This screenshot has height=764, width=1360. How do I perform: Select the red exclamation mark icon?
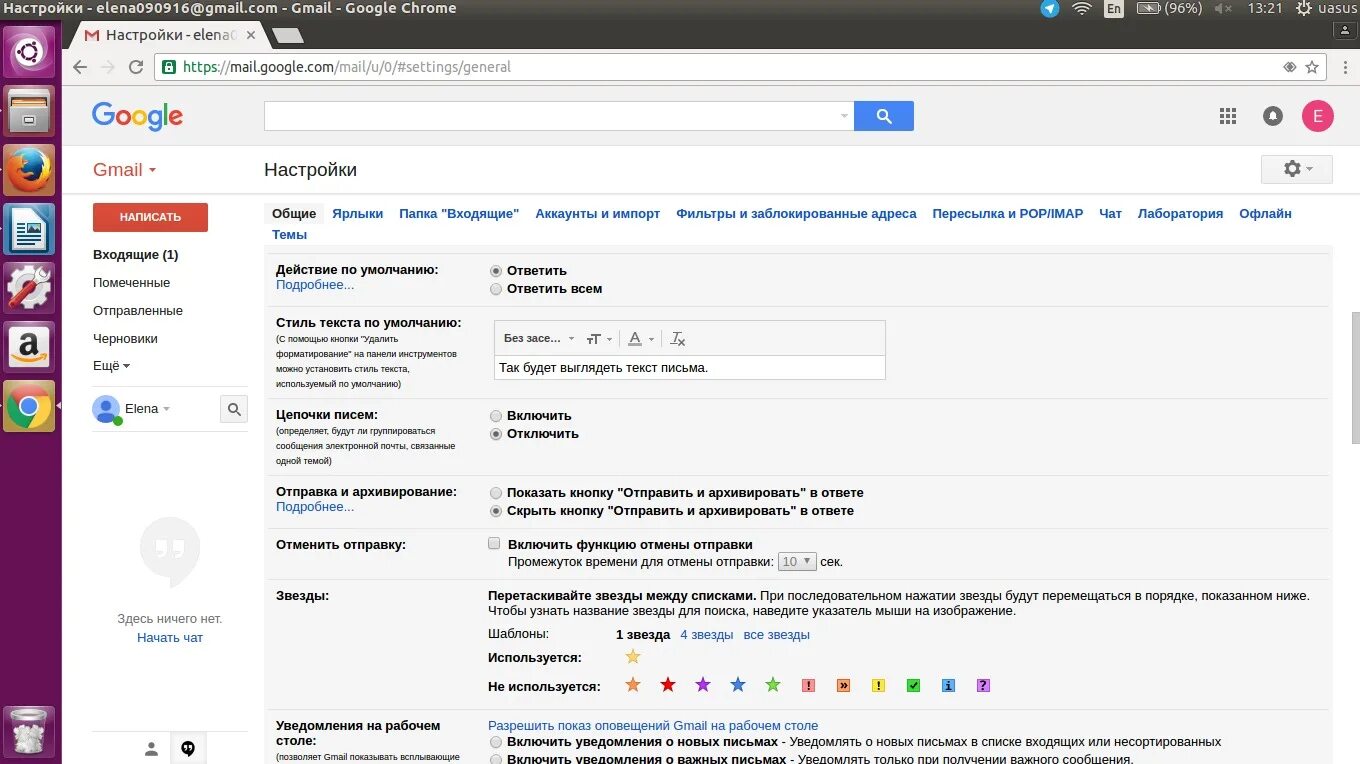click(x=809, y=686)
